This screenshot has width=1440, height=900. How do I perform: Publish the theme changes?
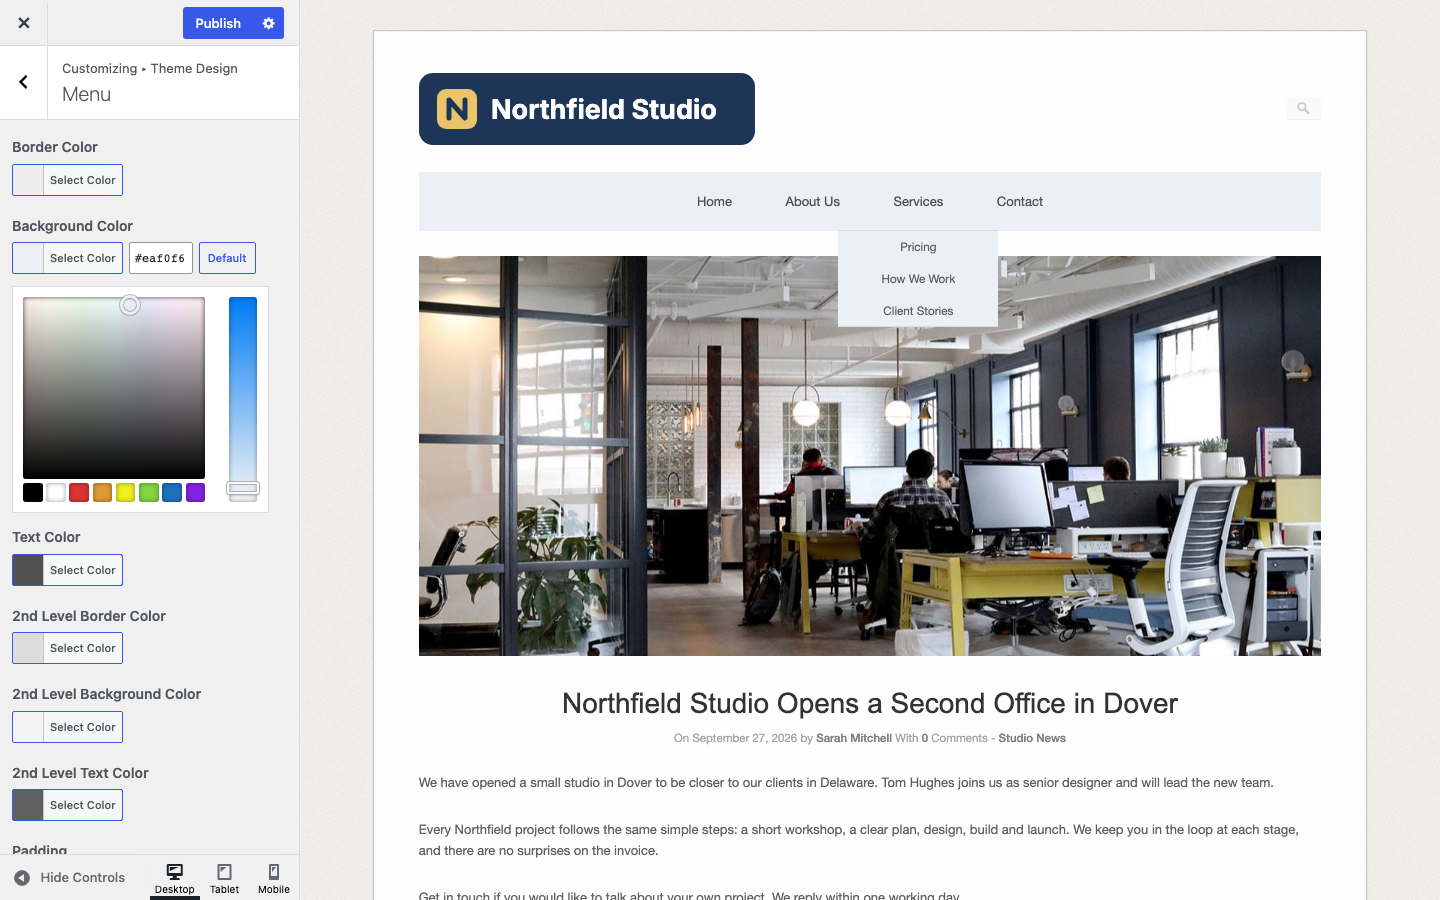pos(218,23)
